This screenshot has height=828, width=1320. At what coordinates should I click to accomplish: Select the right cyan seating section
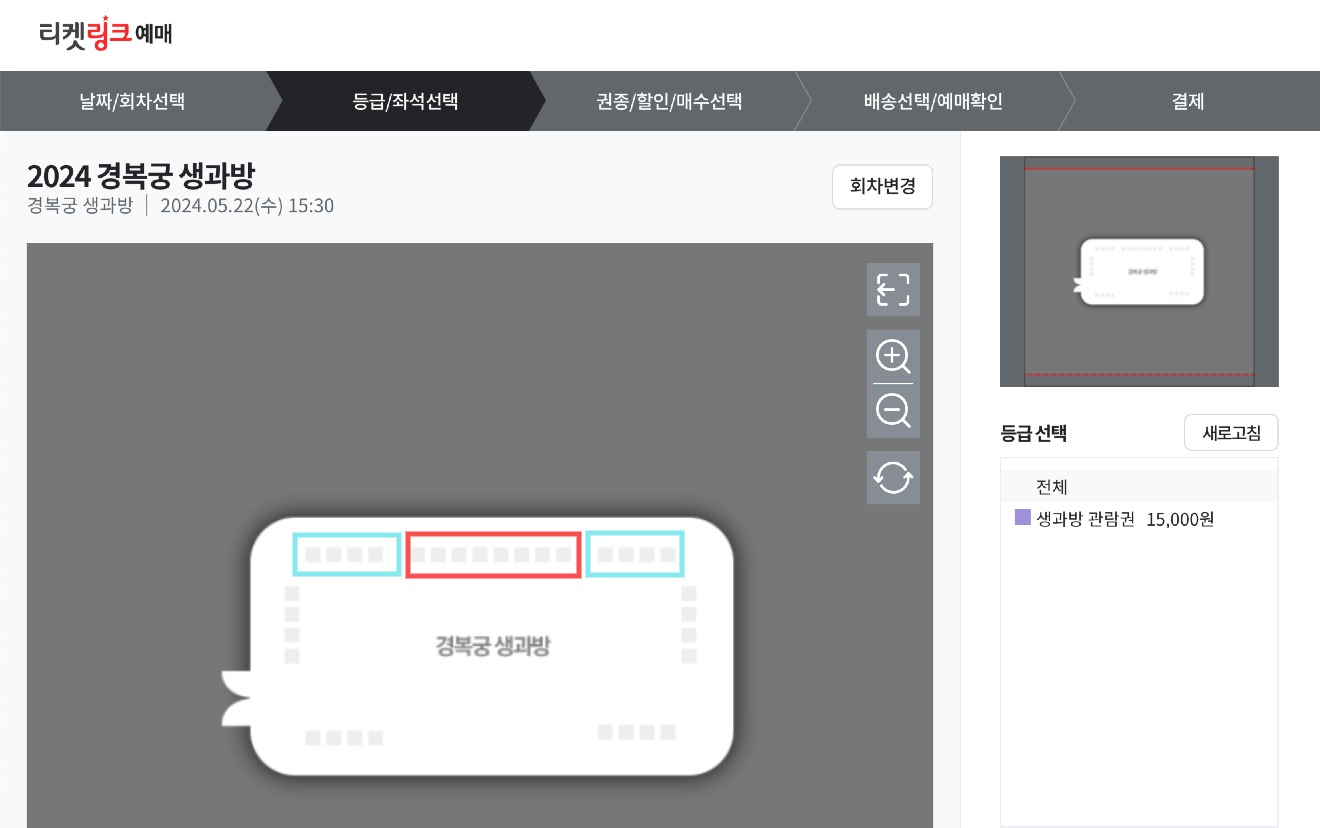tap(635, 554)
